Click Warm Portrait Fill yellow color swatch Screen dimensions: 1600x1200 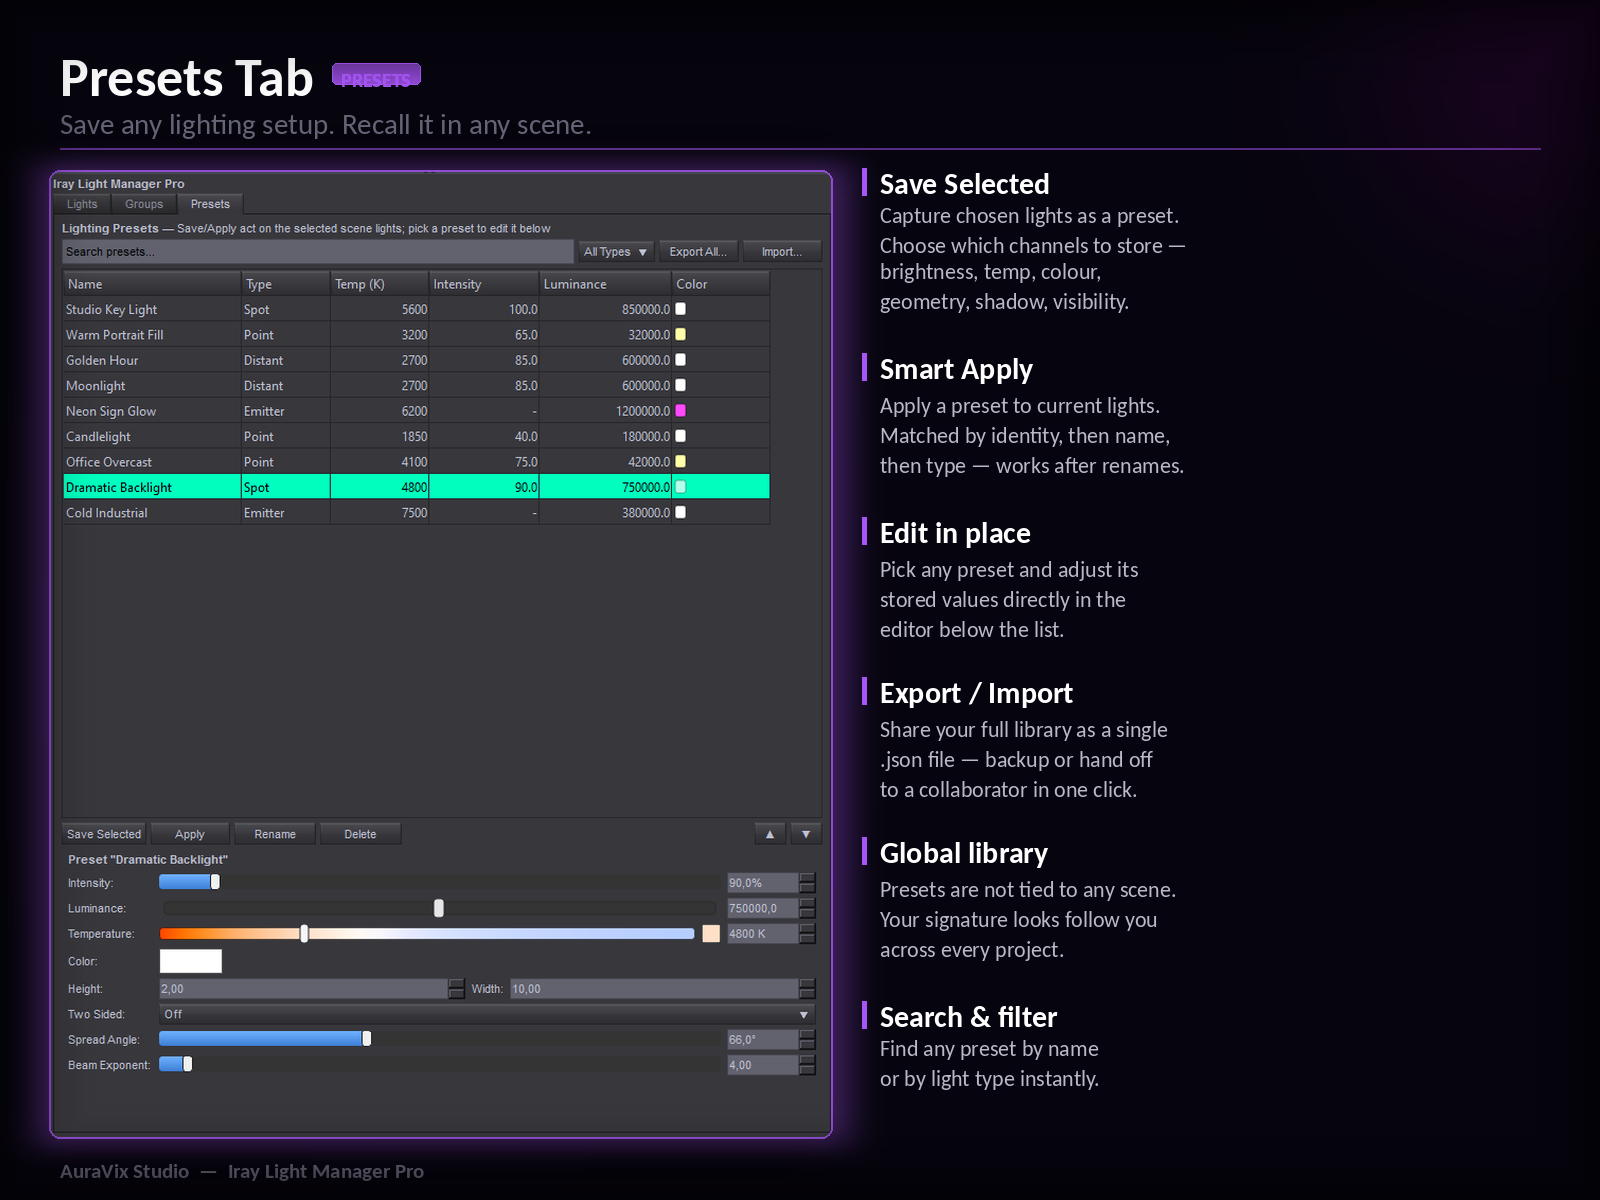point(681,335)
